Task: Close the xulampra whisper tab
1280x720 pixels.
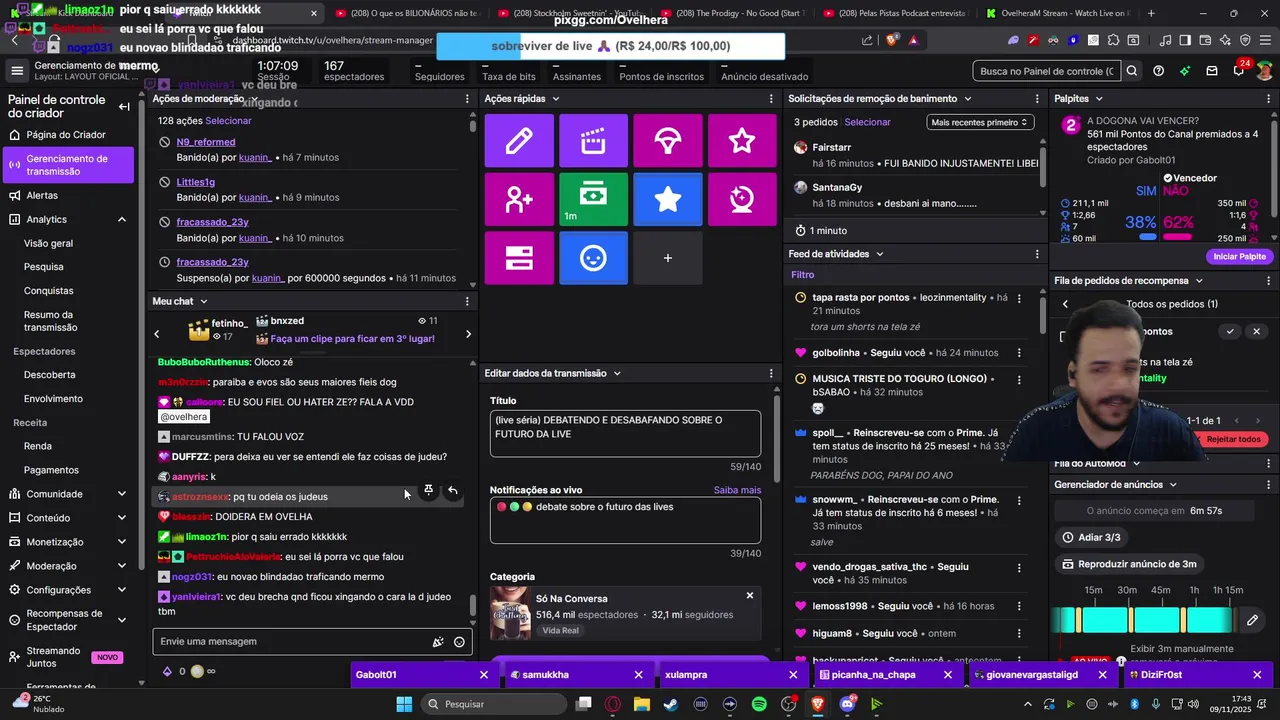Action: point(793,675)
